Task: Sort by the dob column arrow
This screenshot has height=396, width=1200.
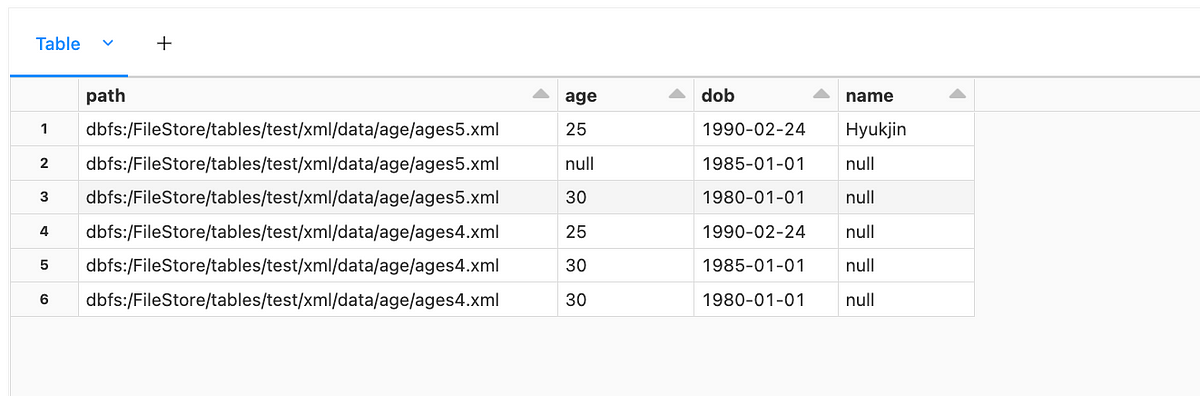Action: 821,95
